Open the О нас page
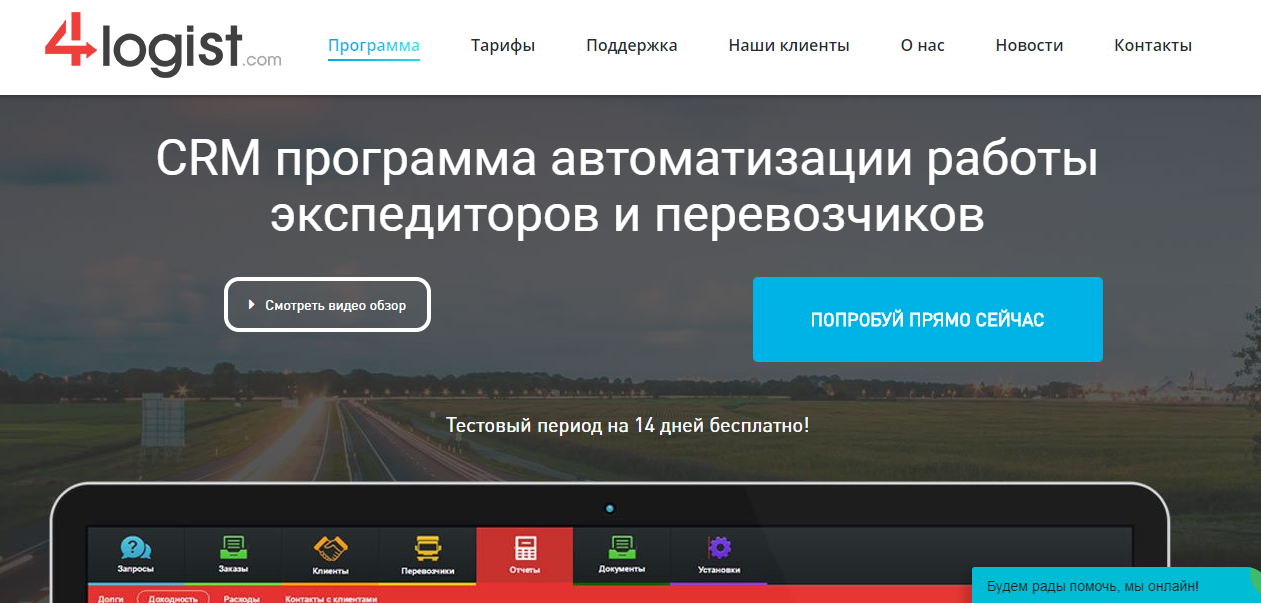The width and height of the screenshot is (1261, 603). click(923, 45)
